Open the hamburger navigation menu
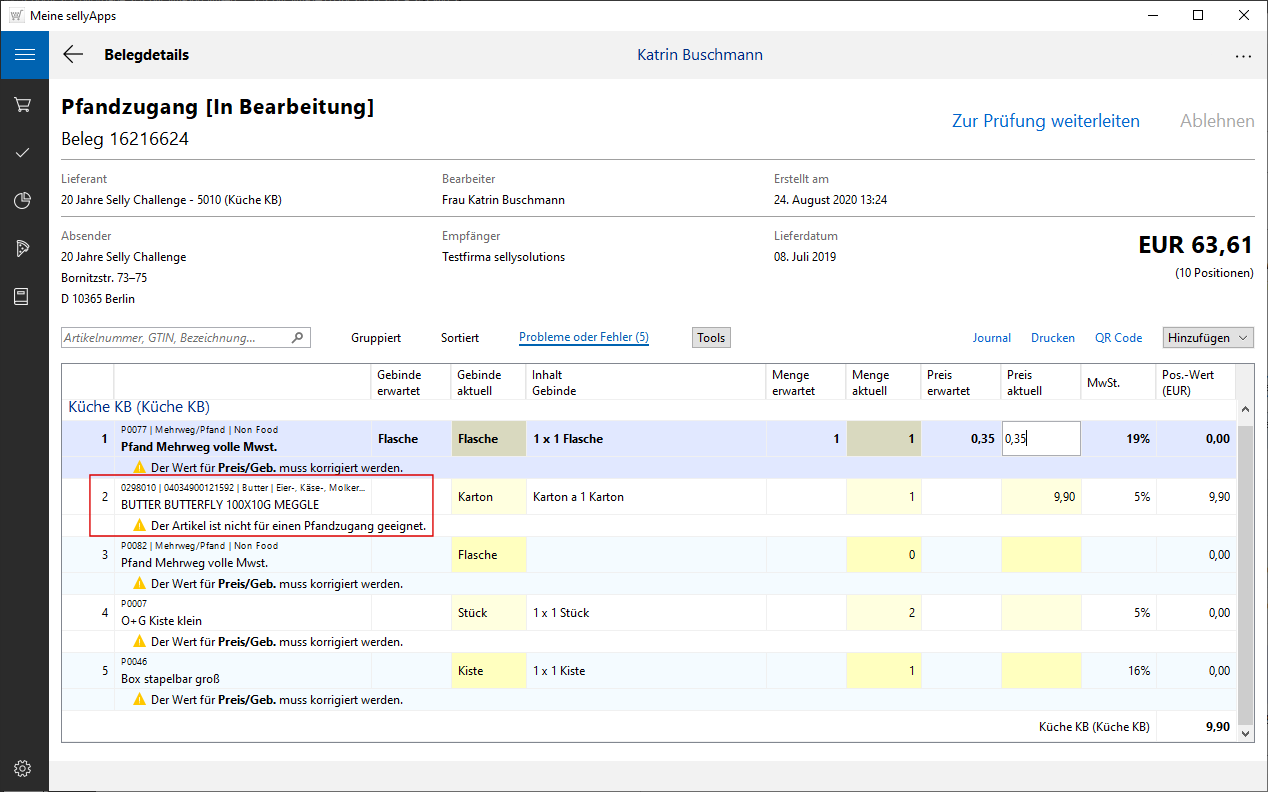The height and width of the screenshot is (792, 1268). (x=24, y=55)
